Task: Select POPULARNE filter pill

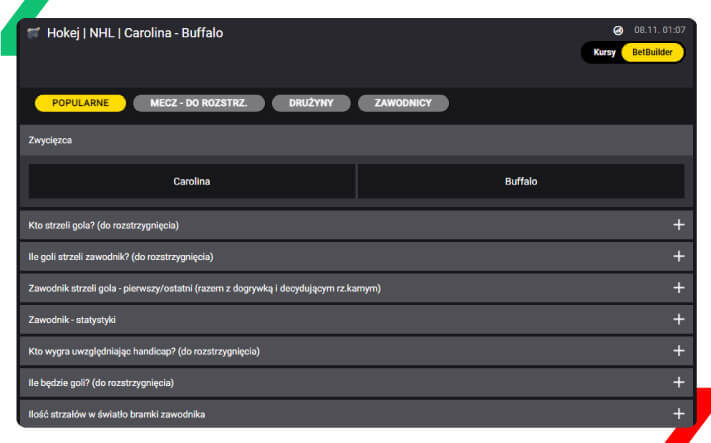Action: click(80, 103)
